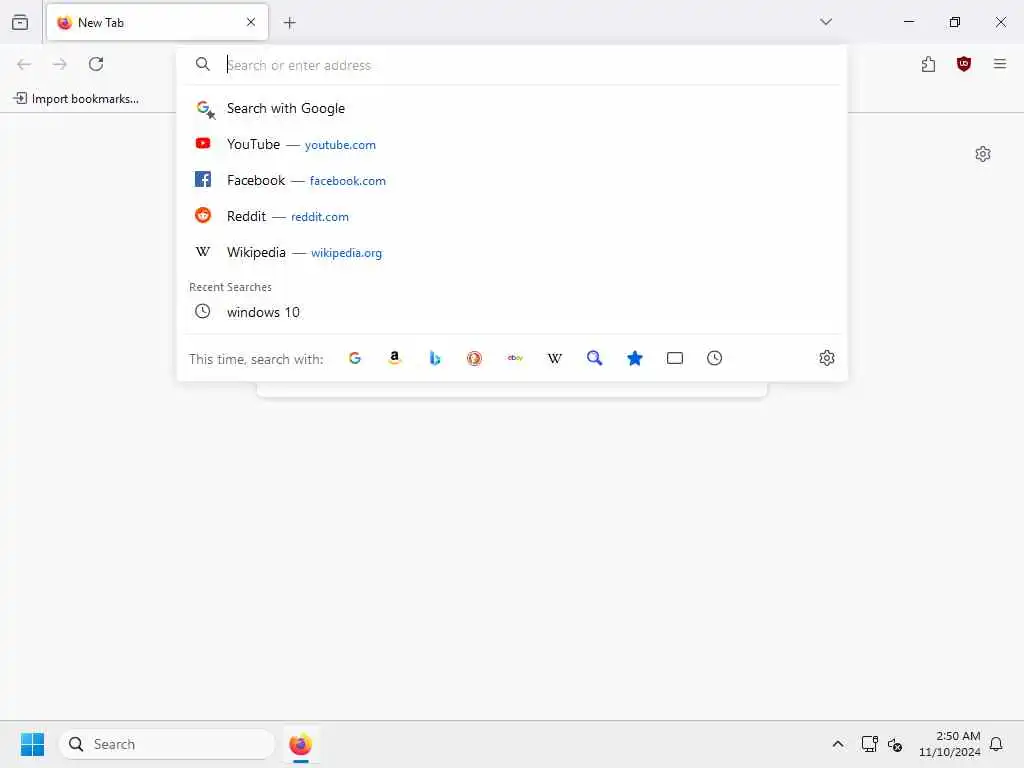Click Firefox icon in the taskbar
This screenshot has width=1024, height=768.
300,744
